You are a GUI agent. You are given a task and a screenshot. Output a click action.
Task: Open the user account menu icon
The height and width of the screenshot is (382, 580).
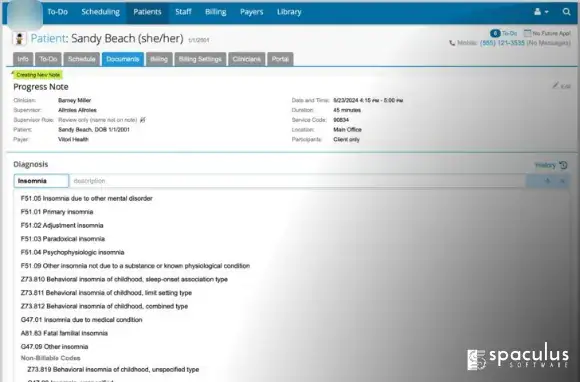541,12
